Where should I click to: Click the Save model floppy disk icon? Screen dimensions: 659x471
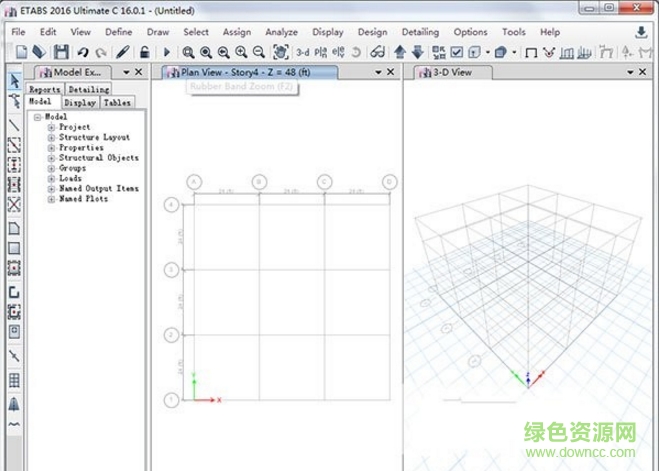tap(61, 51)
